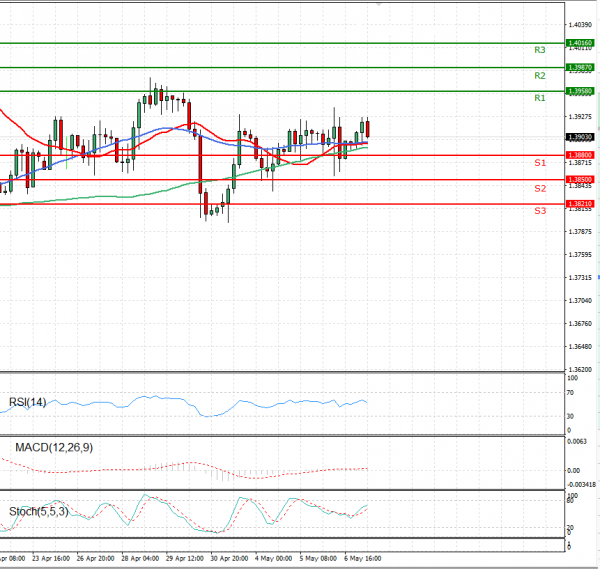Select the 1.38210 red price tag

point(580,204)
